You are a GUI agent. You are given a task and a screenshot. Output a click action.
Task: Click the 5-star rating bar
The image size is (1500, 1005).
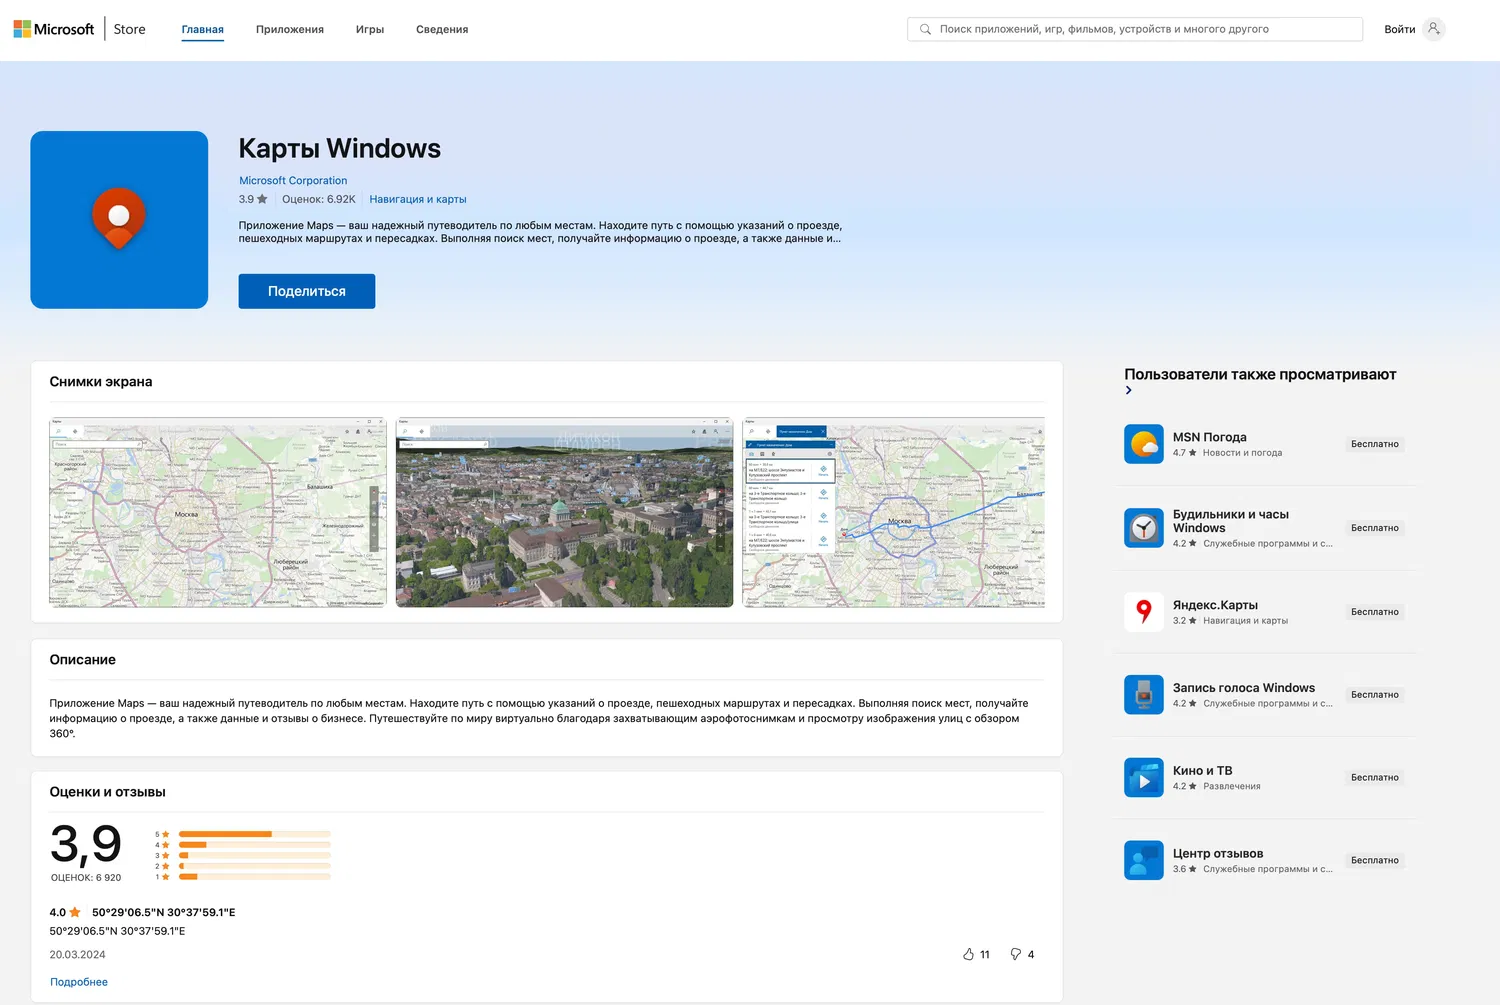click(x=254, y=834)
